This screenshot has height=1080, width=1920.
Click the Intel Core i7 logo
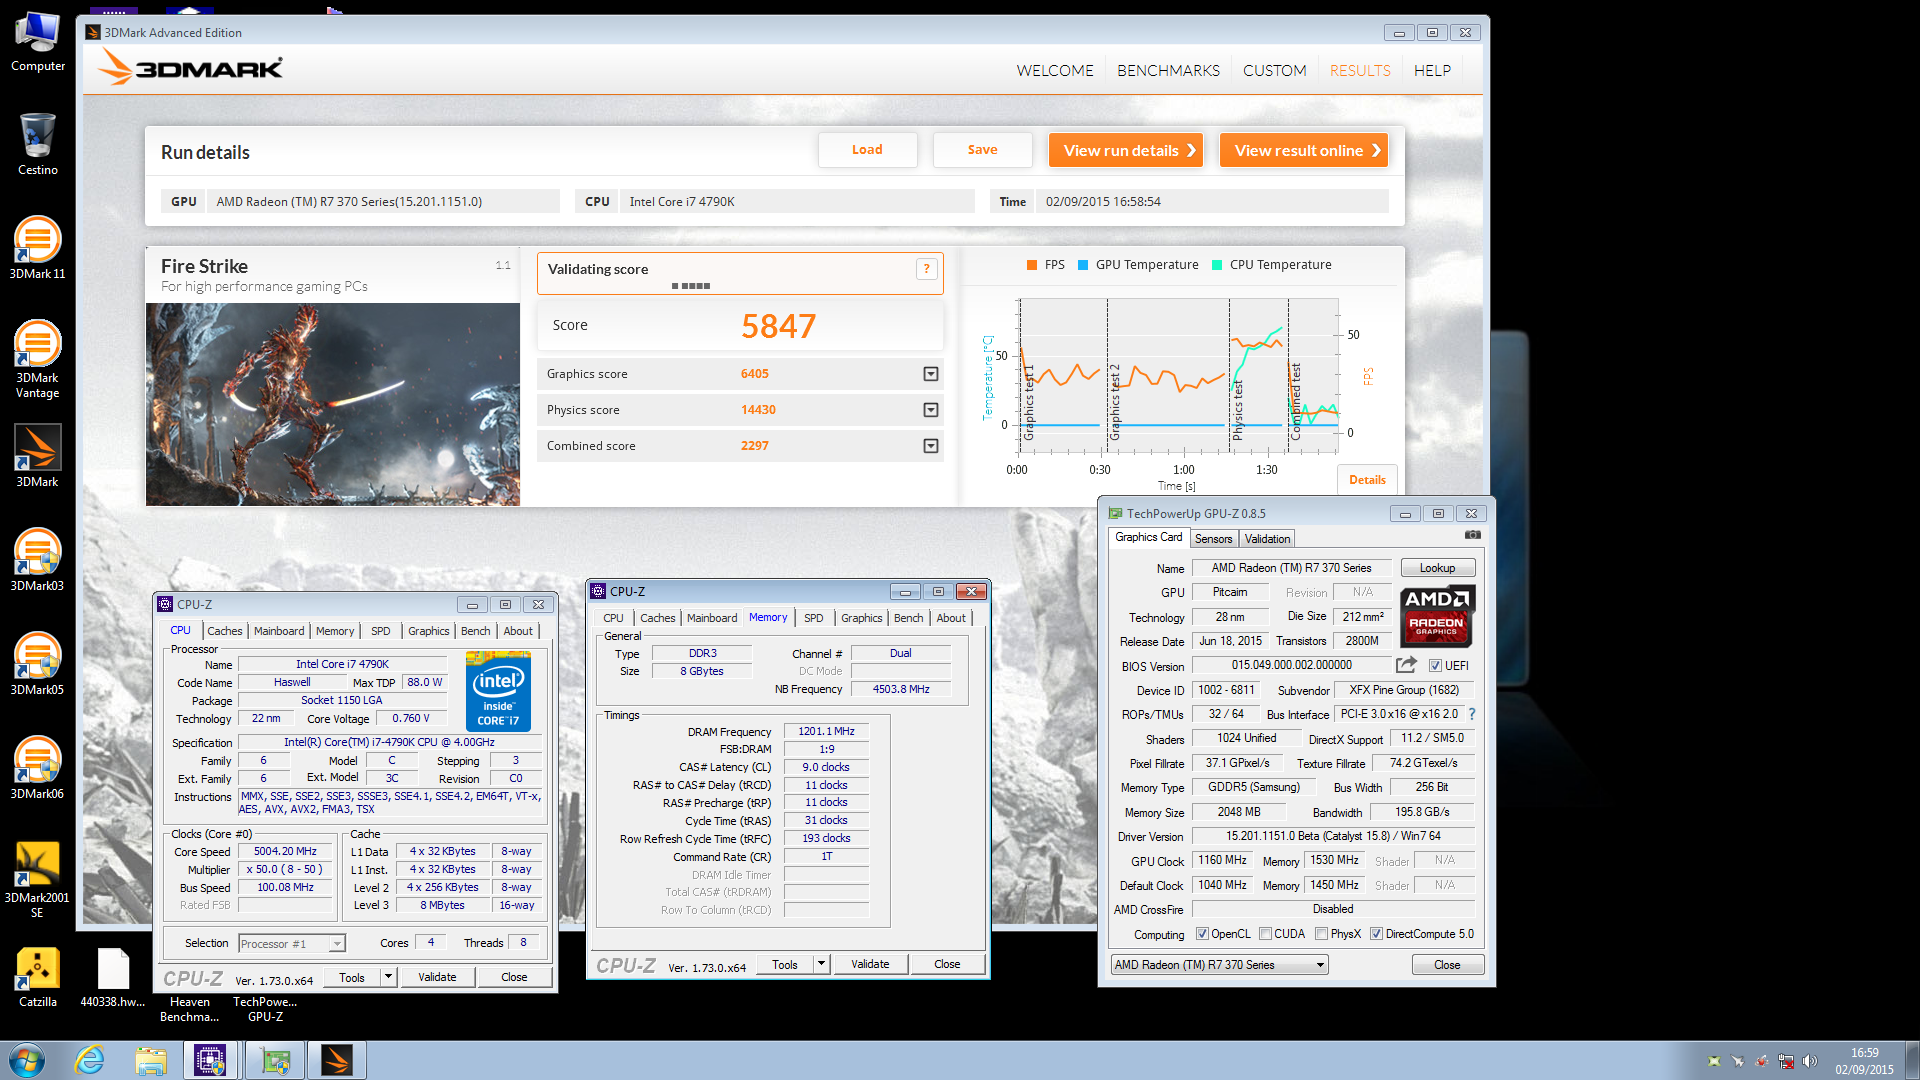tap(498, 691)
